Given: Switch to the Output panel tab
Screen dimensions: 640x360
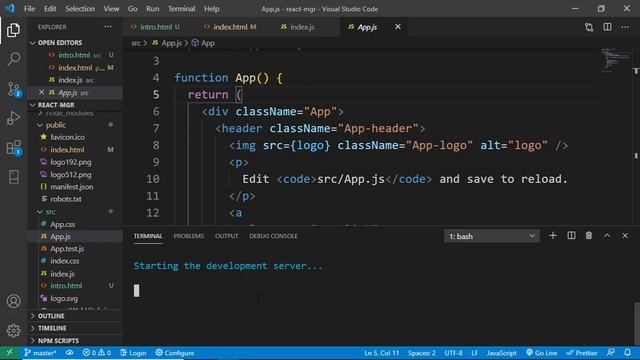Looking at the screenshot, I should (x=227, y=236).
